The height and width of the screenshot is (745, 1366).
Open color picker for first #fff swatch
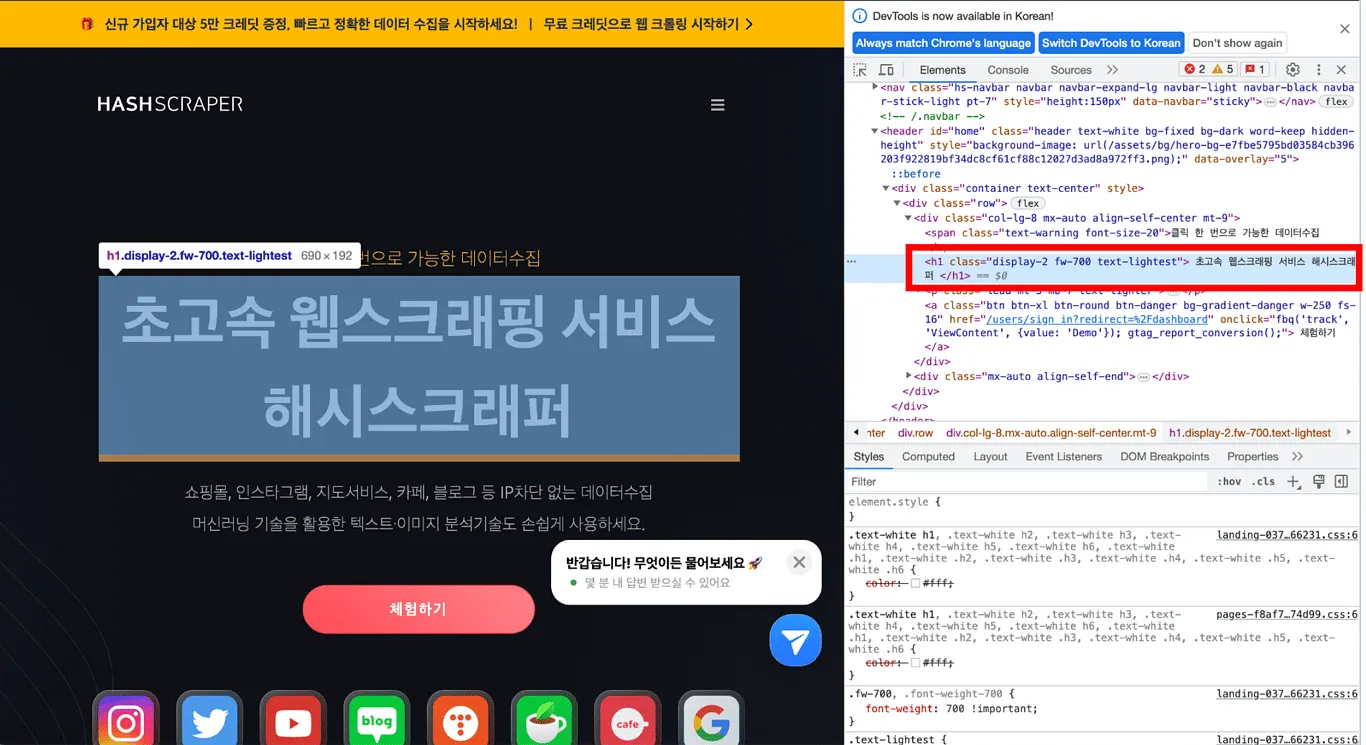pyautogui.click(x=915, y=583)
